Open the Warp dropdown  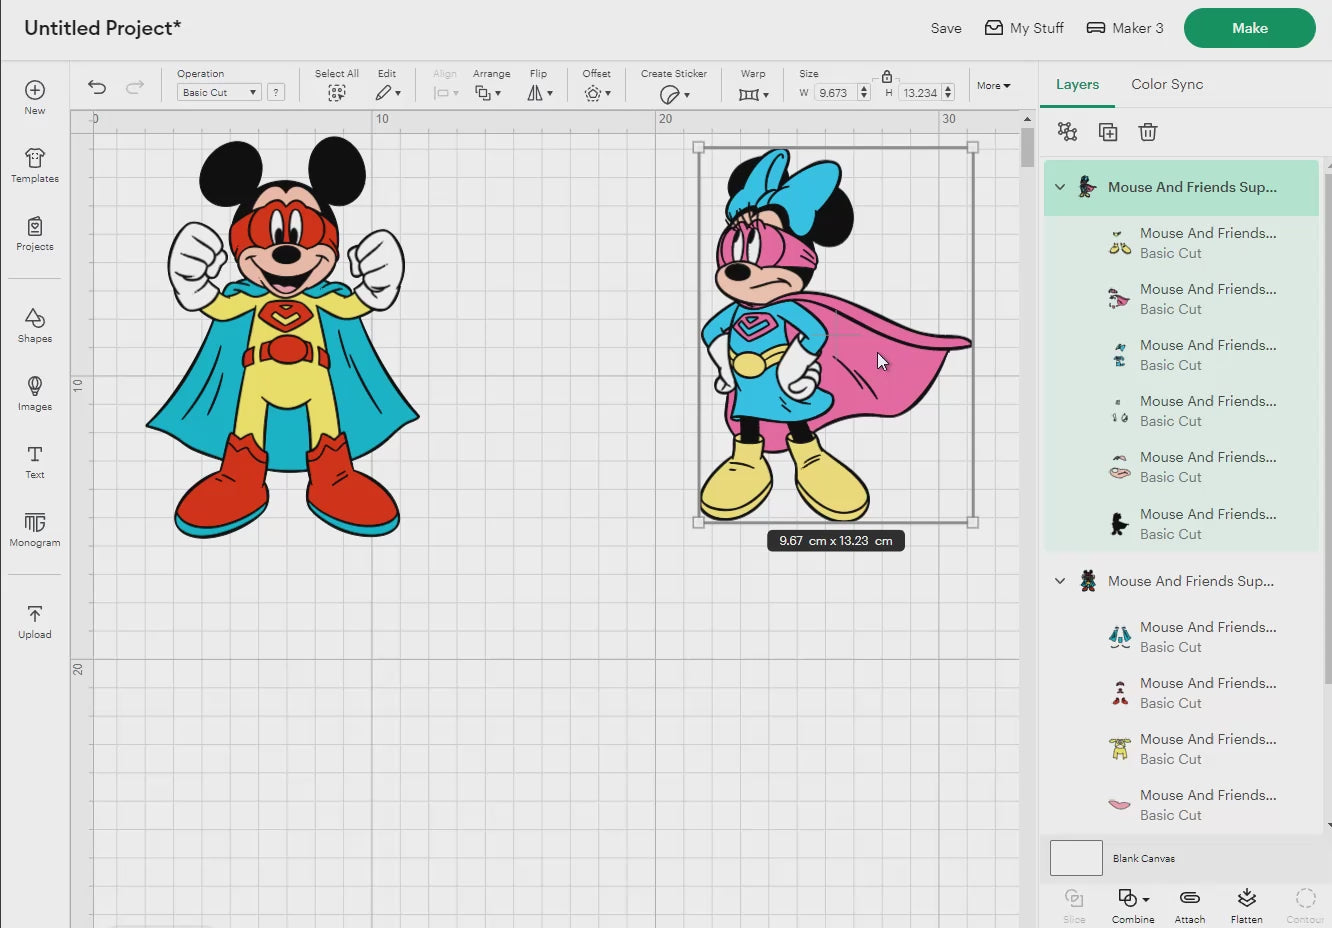tap(753, 94)
